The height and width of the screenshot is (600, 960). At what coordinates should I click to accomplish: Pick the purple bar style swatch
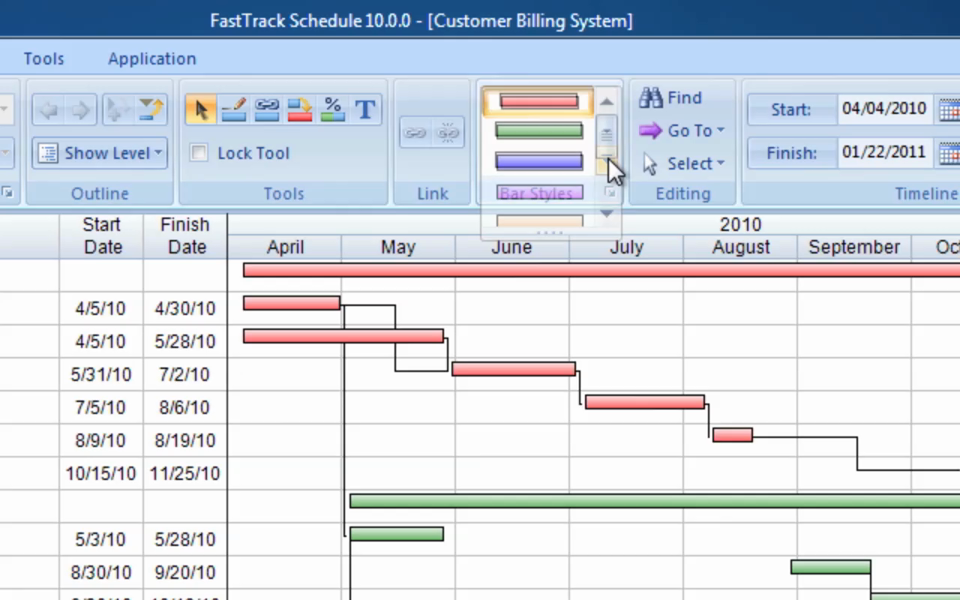point(539,192)
